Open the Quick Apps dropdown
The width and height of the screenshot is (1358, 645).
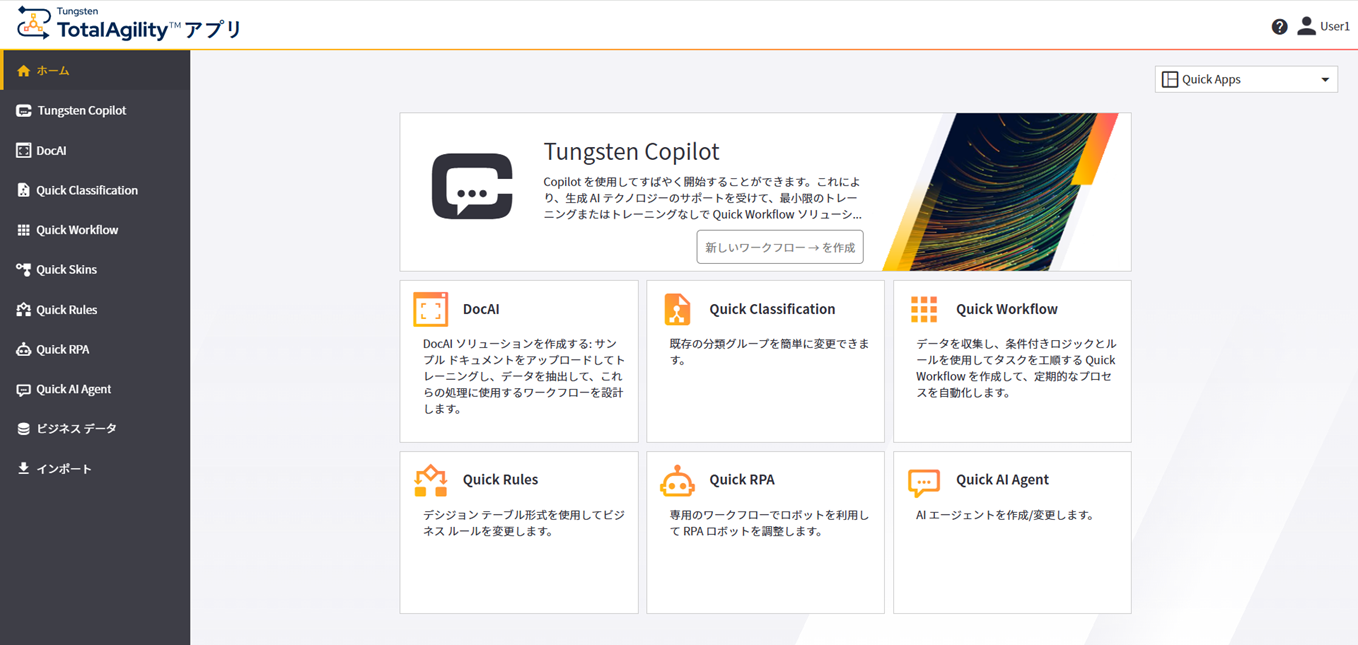[1245, 79]
